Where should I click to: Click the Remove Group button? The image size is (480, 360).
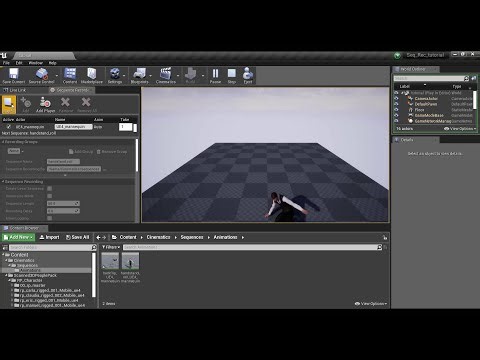(x=112, y=151)
